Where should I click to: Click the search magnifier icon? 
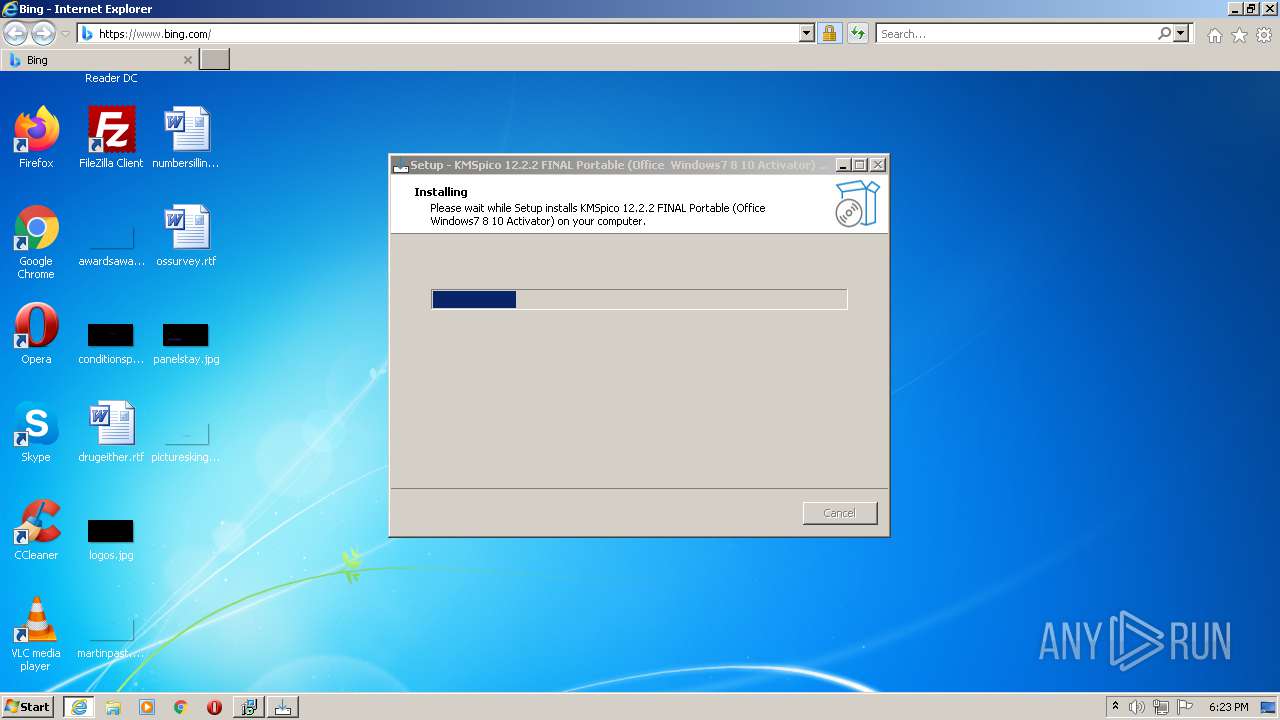point(1164,33)
